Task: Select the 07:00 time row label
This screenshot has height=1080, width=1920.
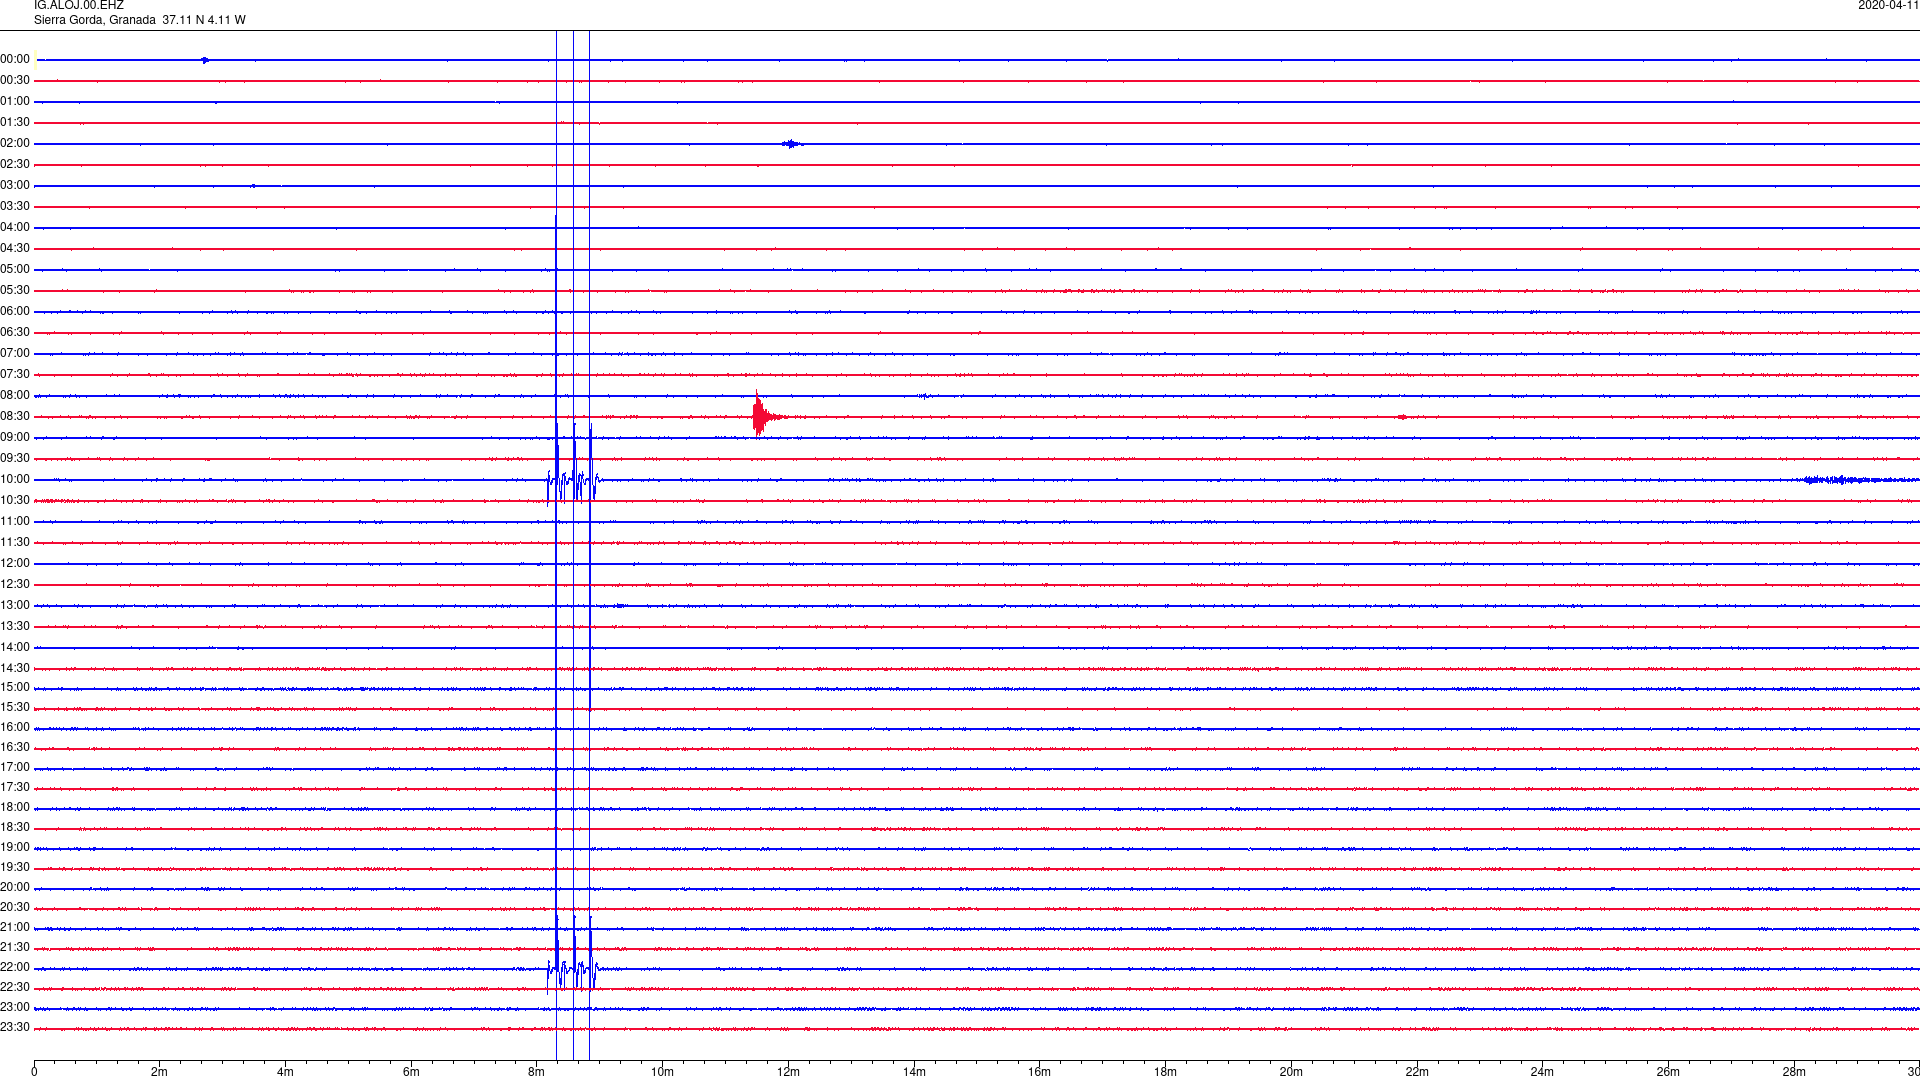Action: [15, 354]
